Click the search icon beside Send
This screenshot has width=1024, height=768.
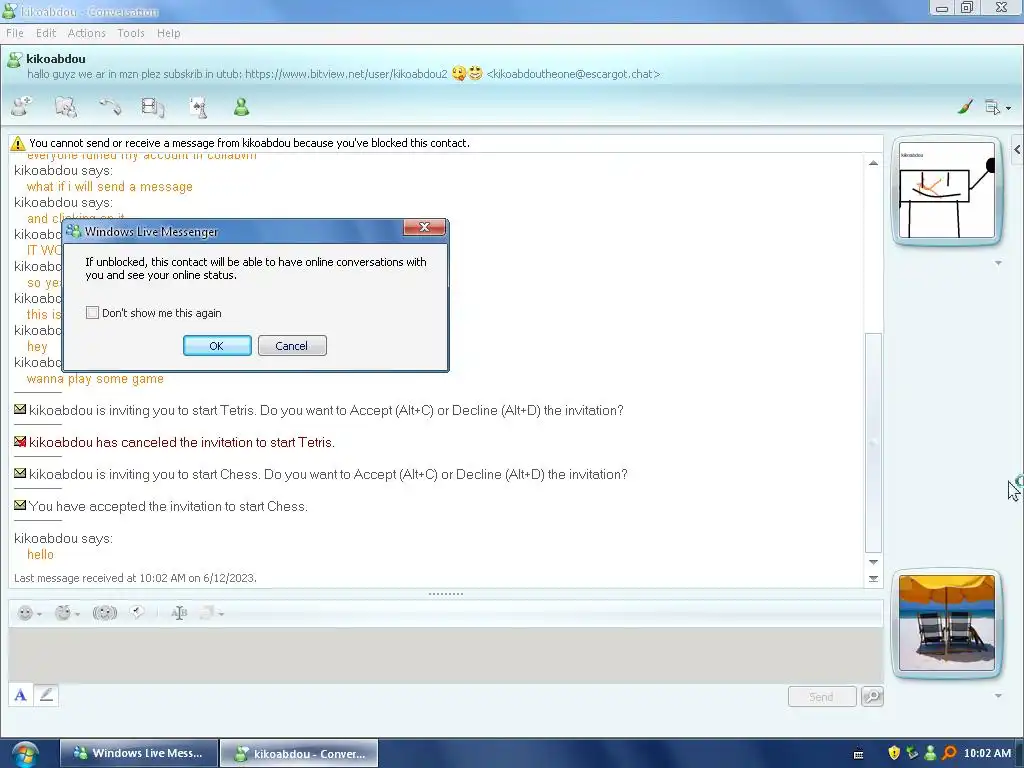click(872, 696)
